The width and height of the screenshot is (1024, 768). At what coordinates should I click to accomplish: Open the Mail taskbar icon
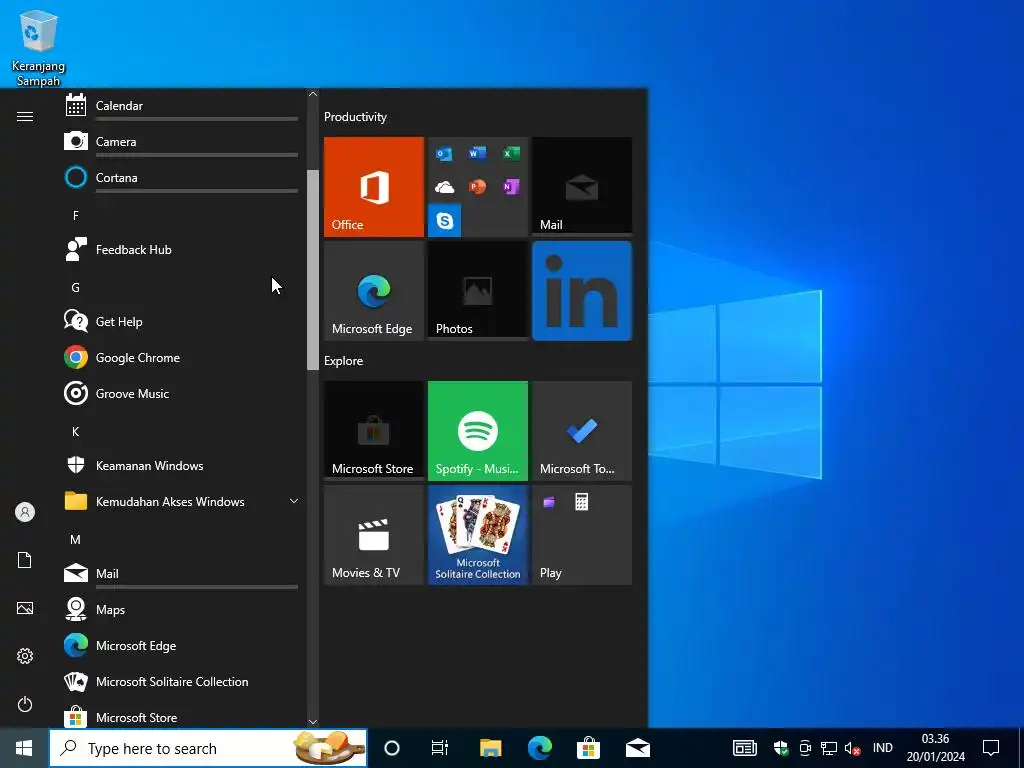coord(637,748)
